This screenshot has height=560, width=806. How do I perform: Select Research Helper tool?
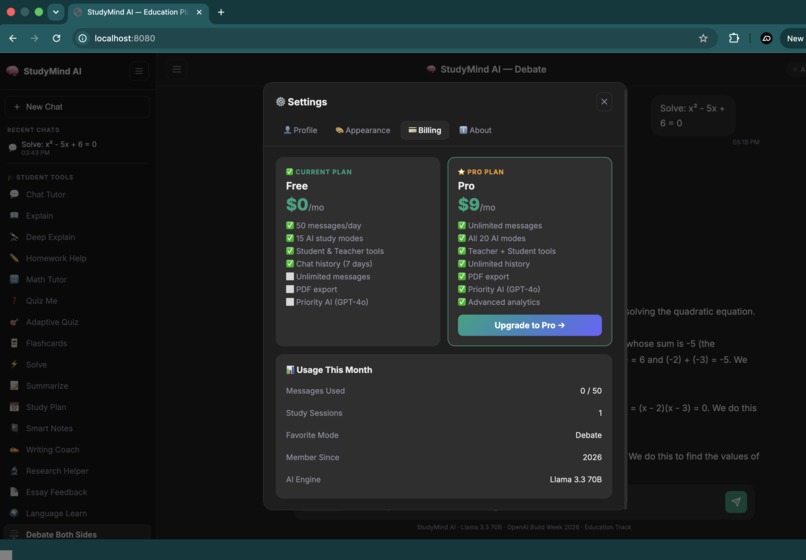[x=77, y=471]
